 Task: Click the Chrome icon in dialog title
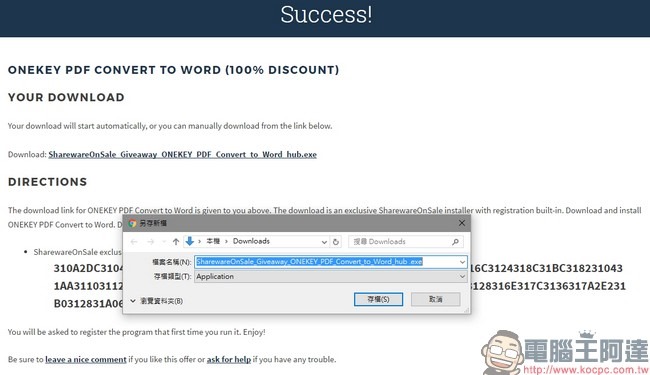point(132,223)
